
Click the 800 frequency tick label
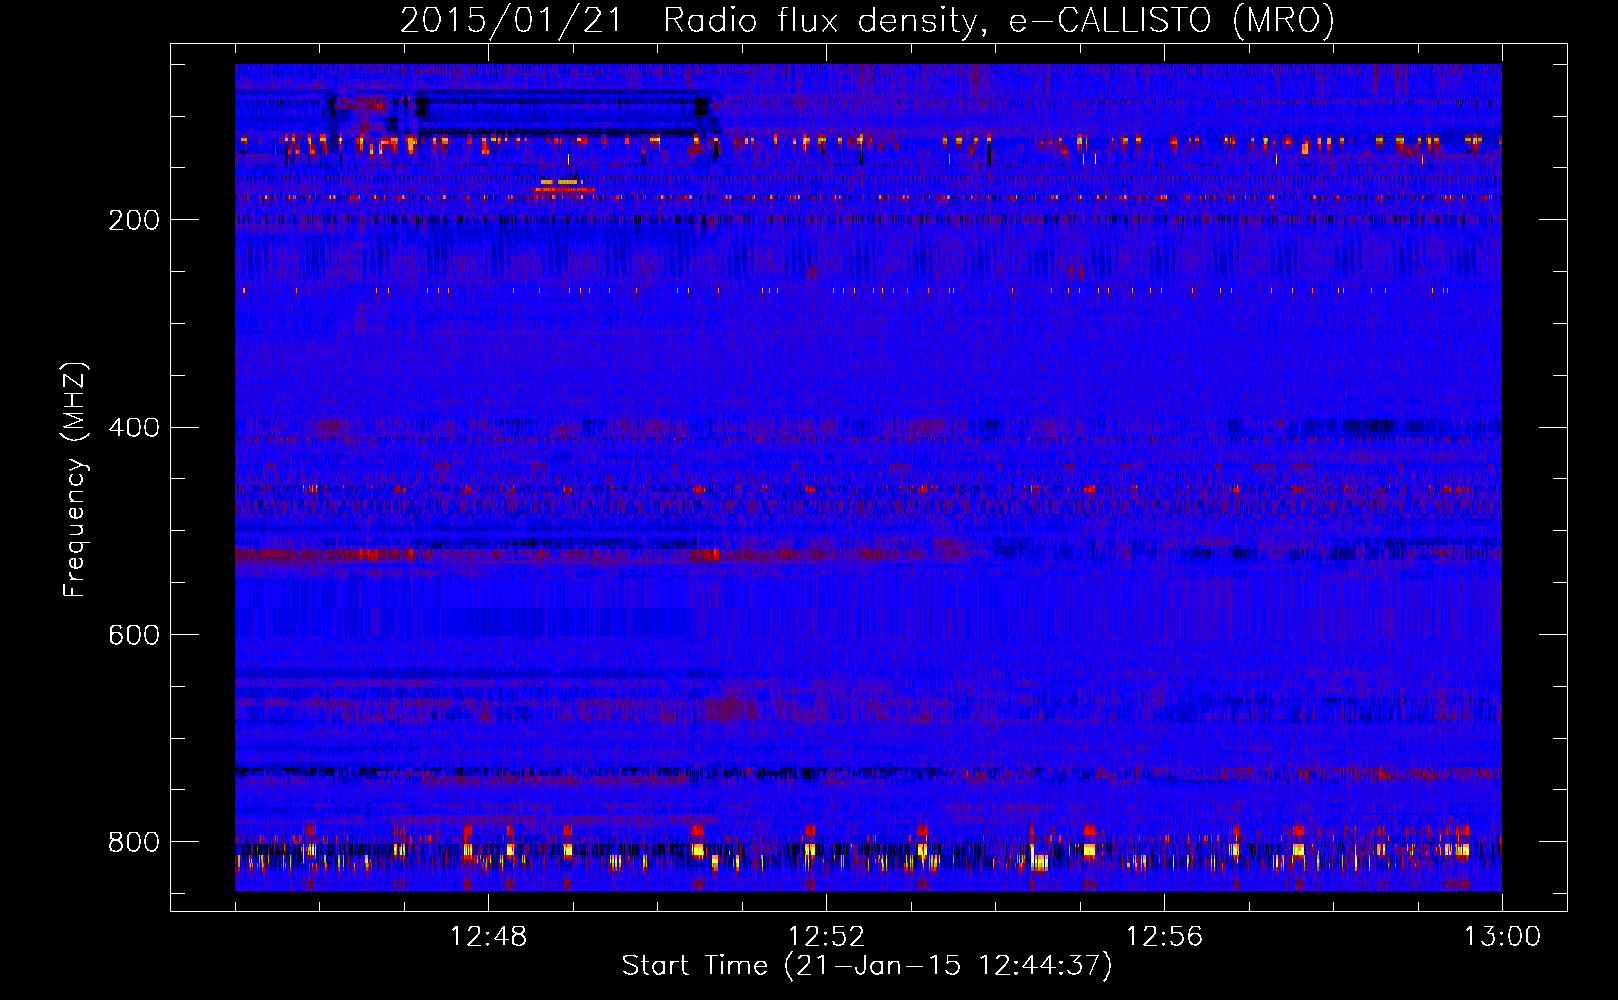tap(134, 842)
